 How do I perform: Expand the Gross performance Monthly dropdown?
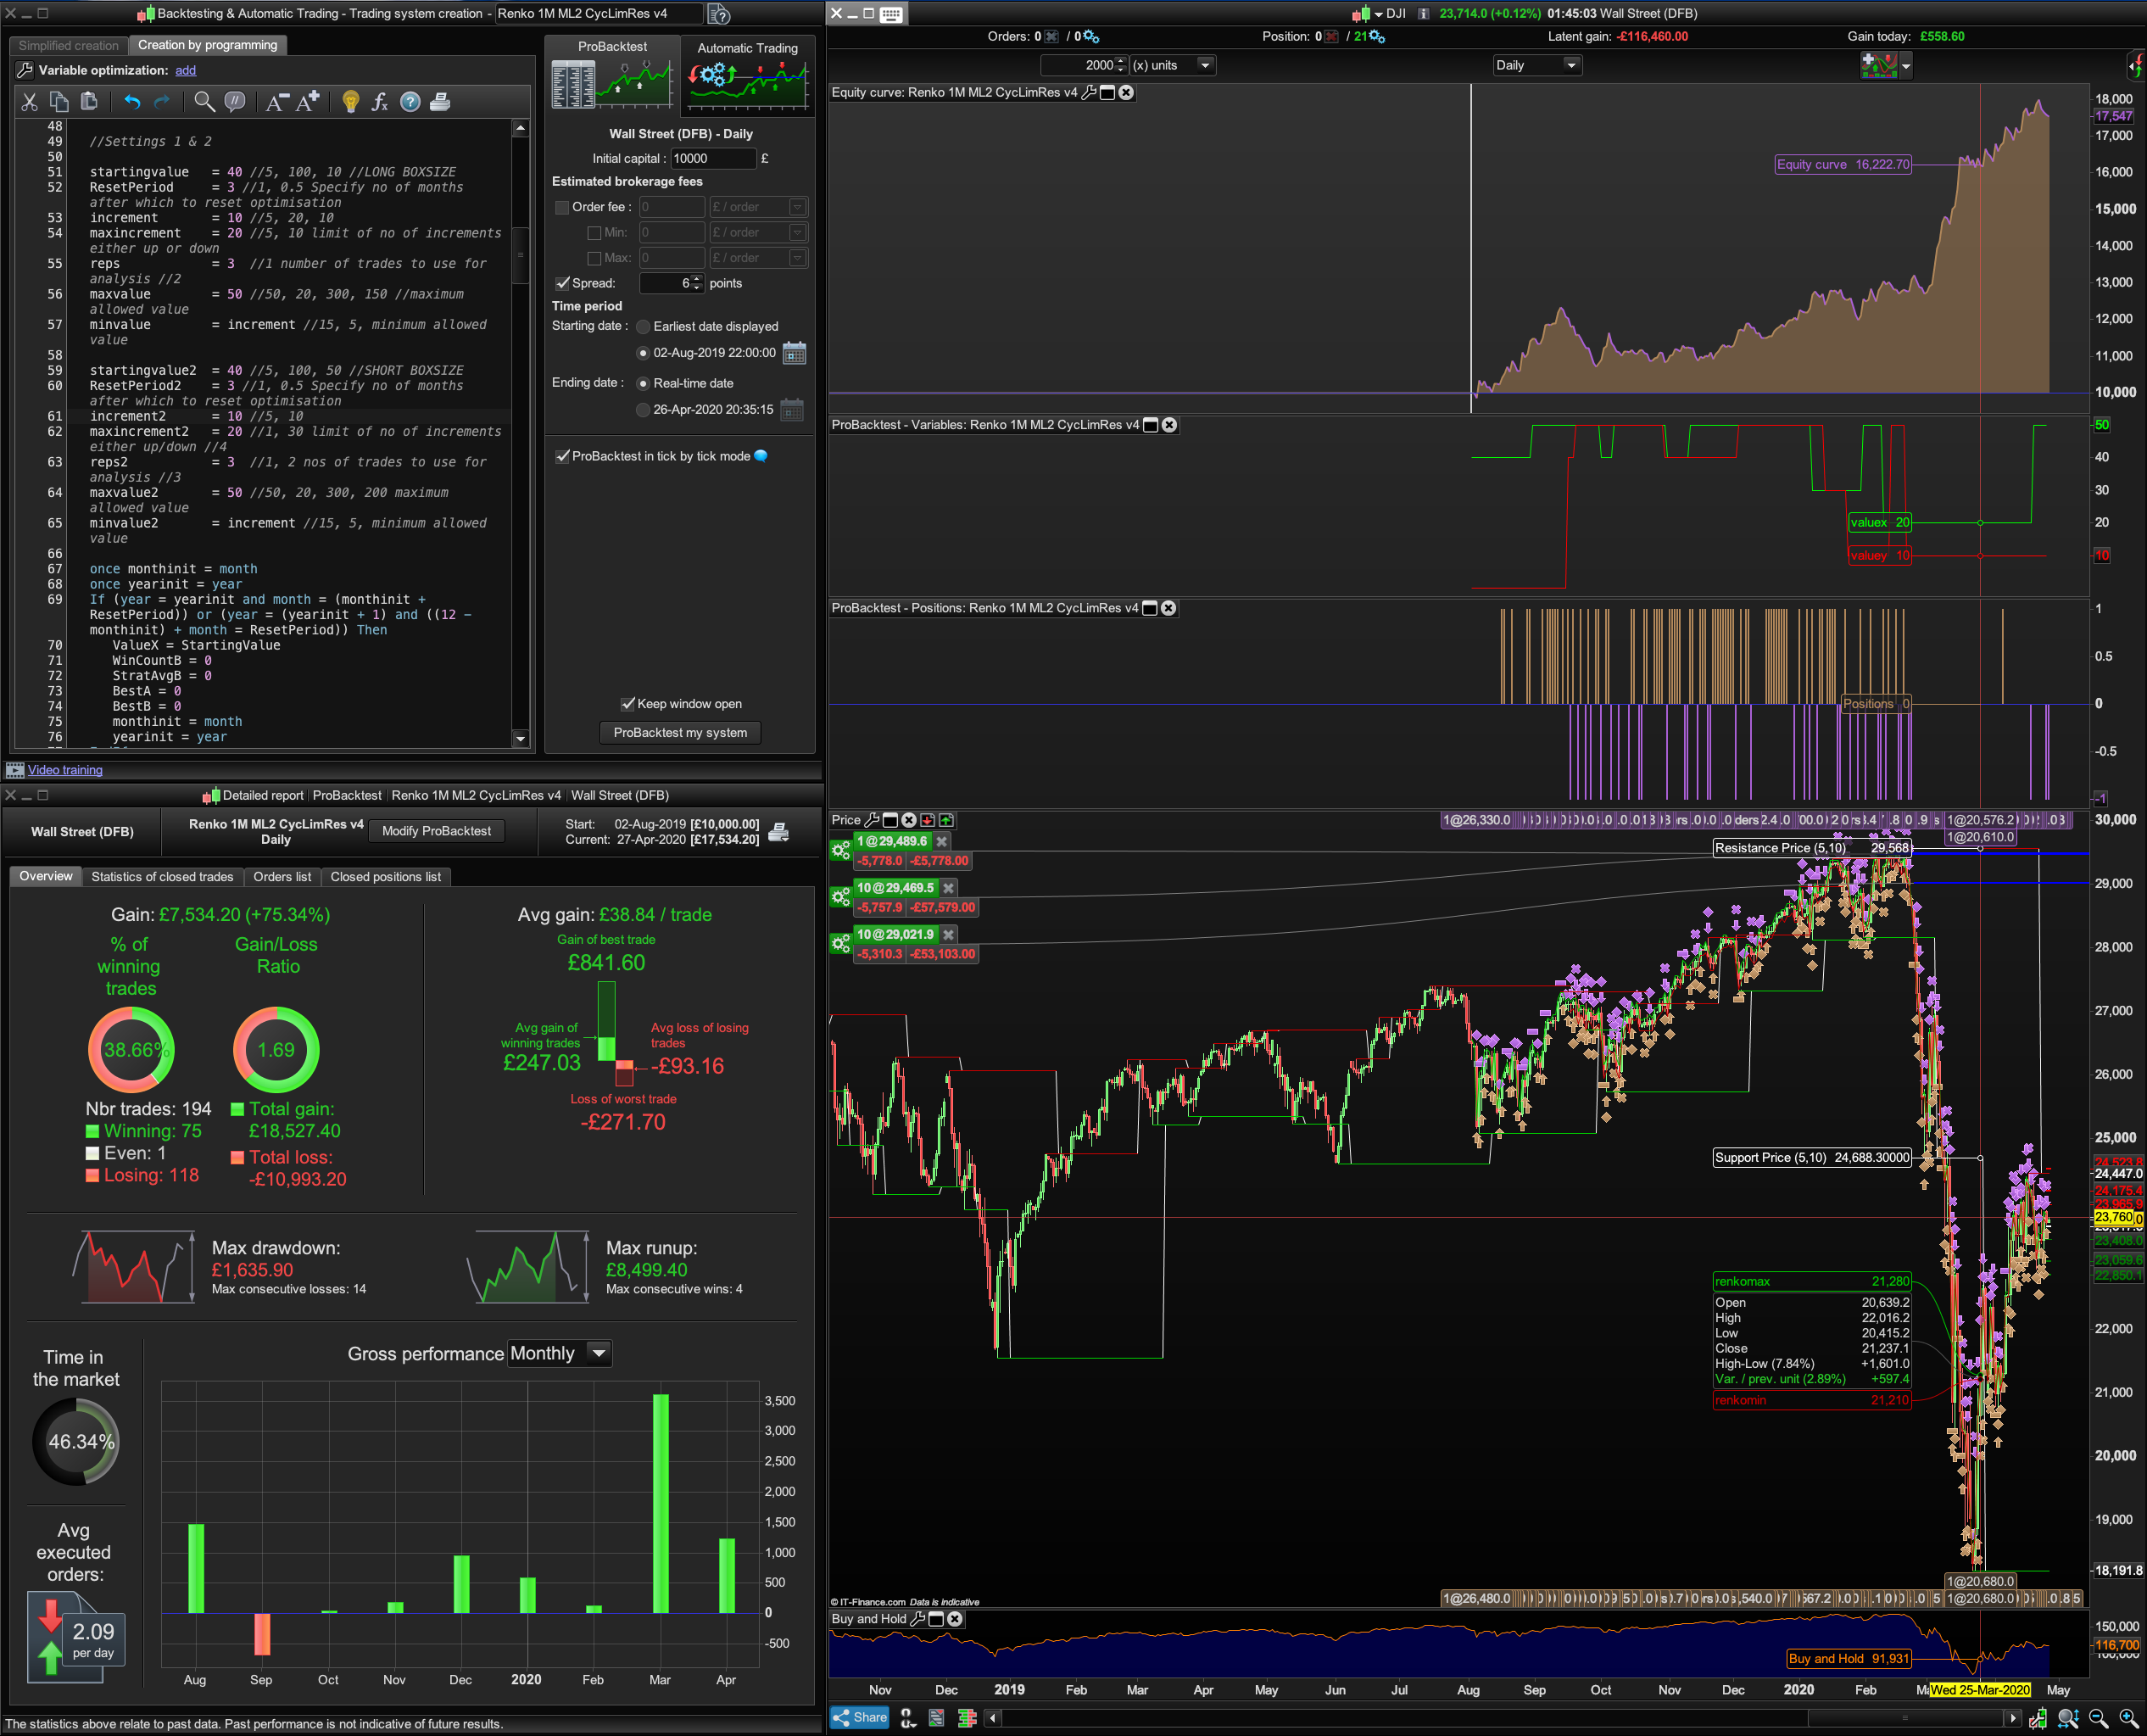tap(599, 1353)
